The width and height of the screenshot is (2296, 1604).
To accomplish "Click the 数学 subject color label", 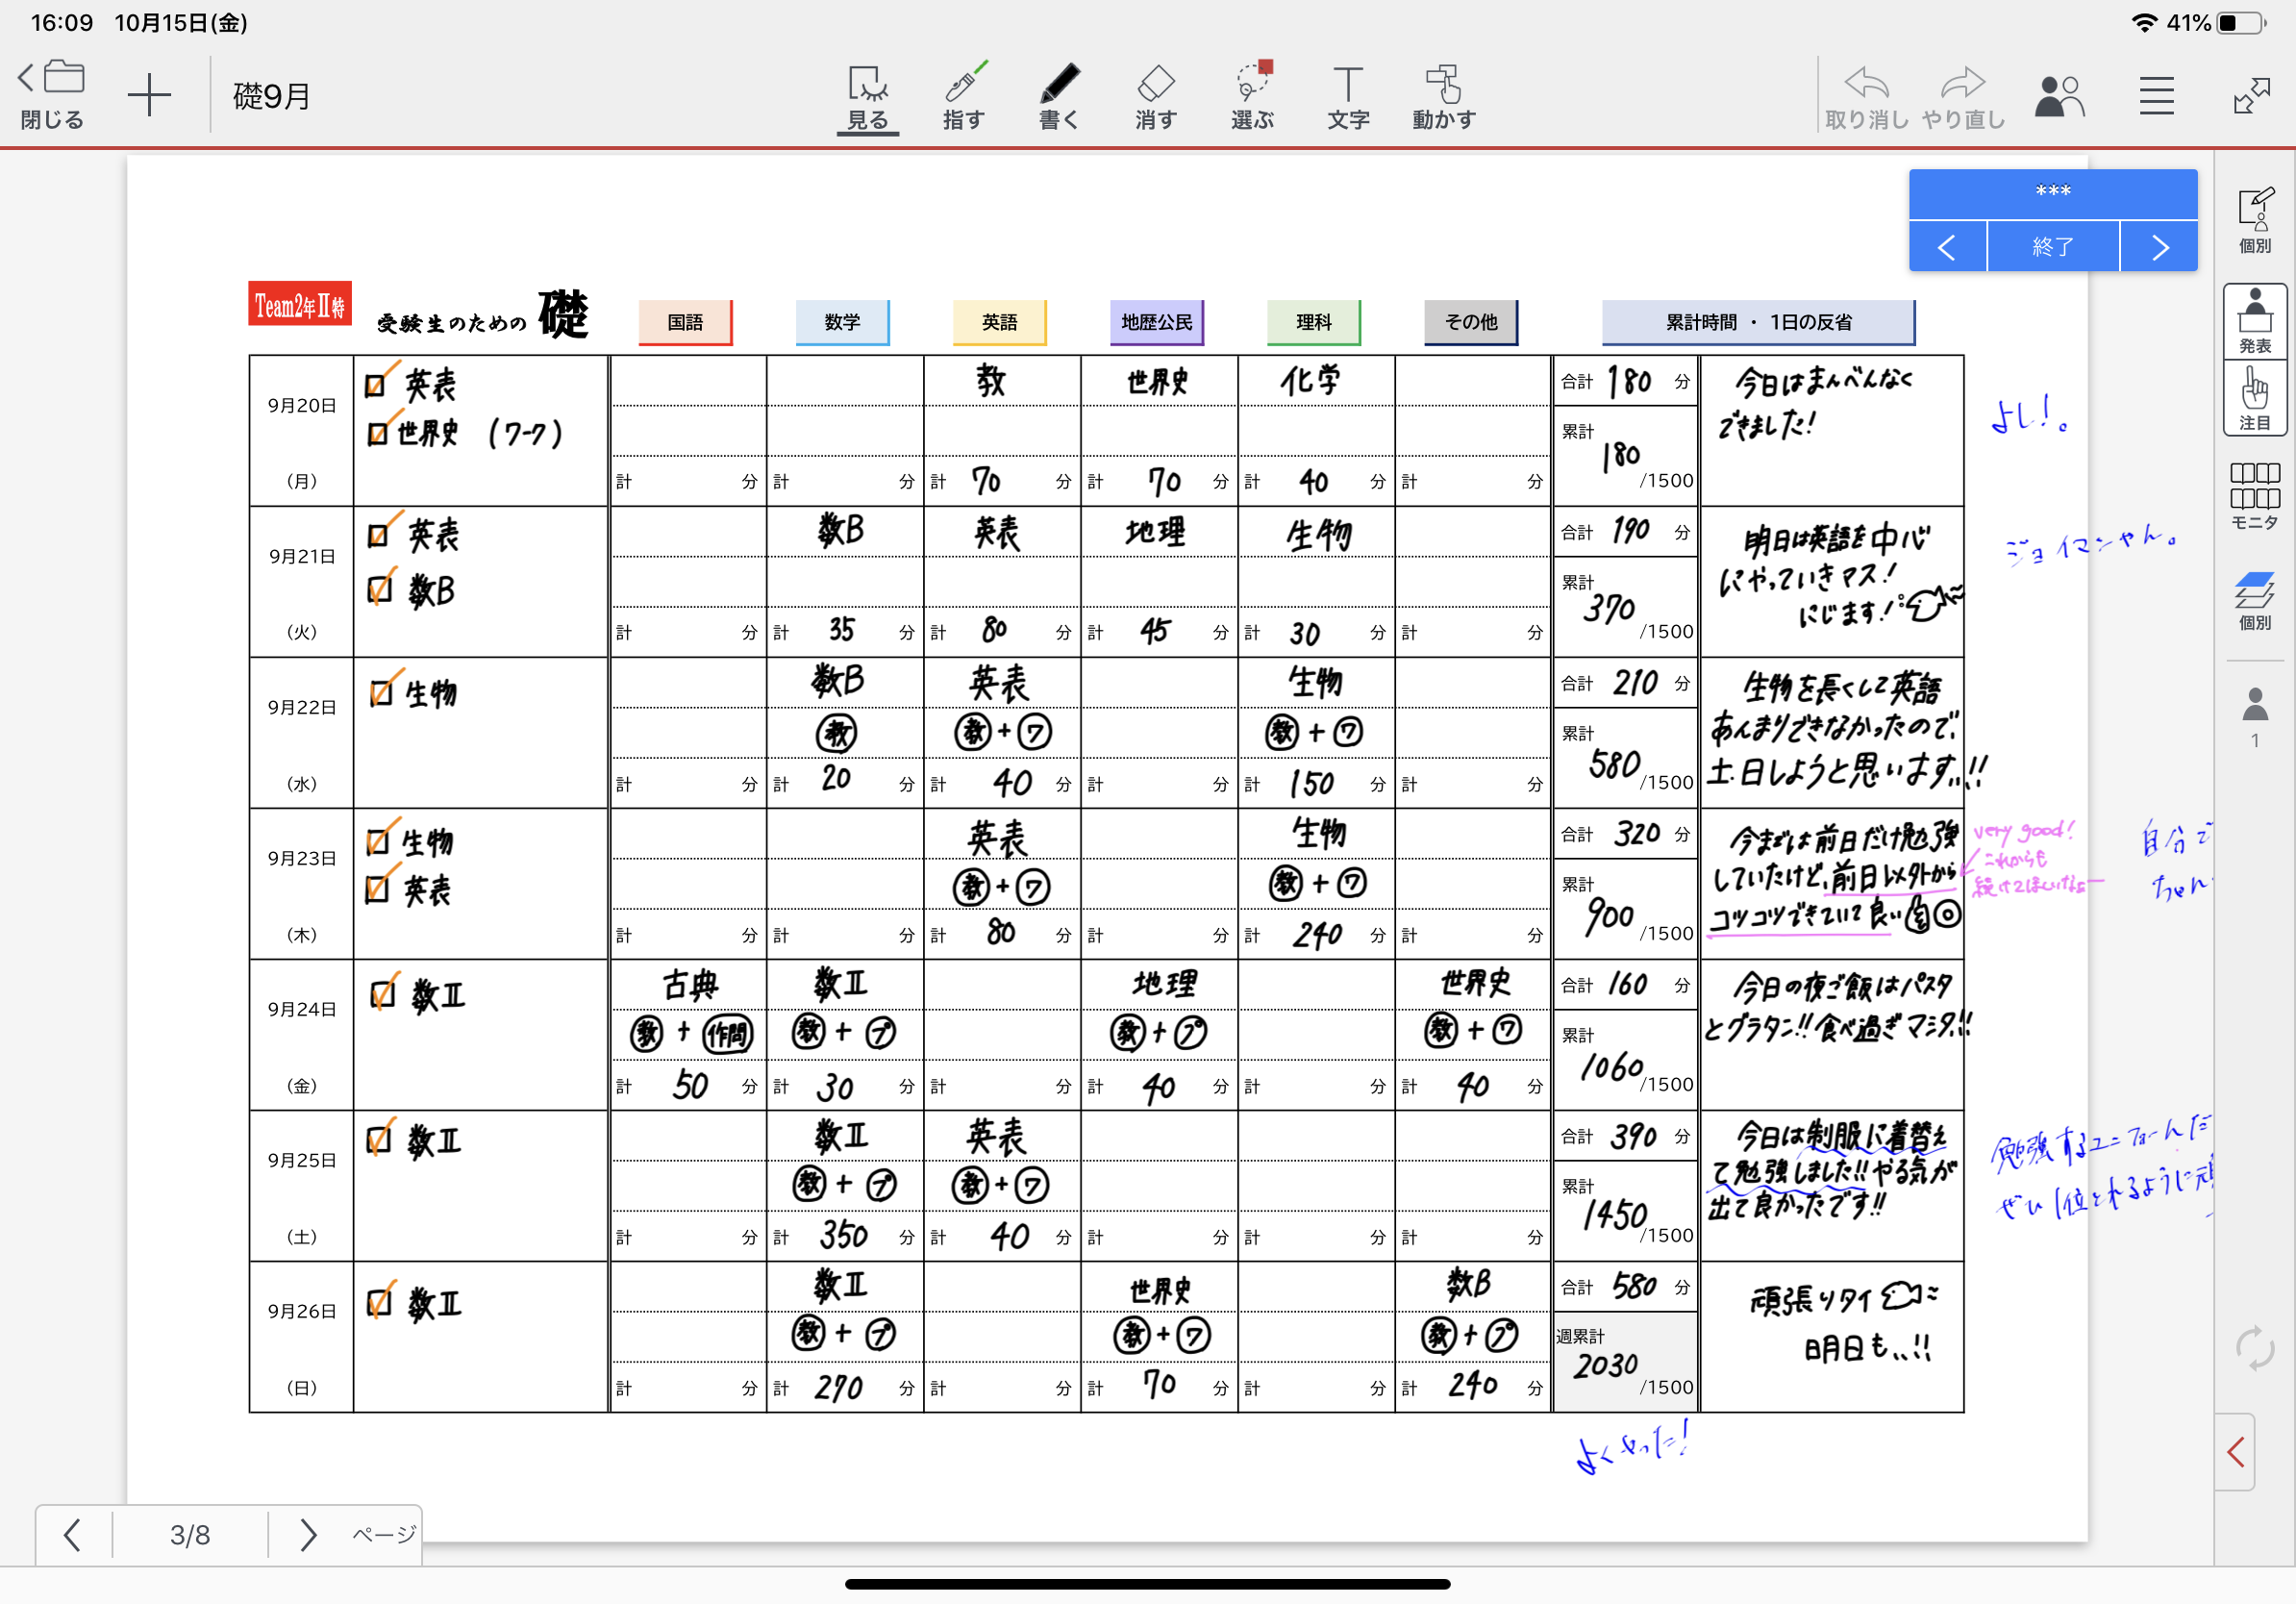I will point(842,322).
